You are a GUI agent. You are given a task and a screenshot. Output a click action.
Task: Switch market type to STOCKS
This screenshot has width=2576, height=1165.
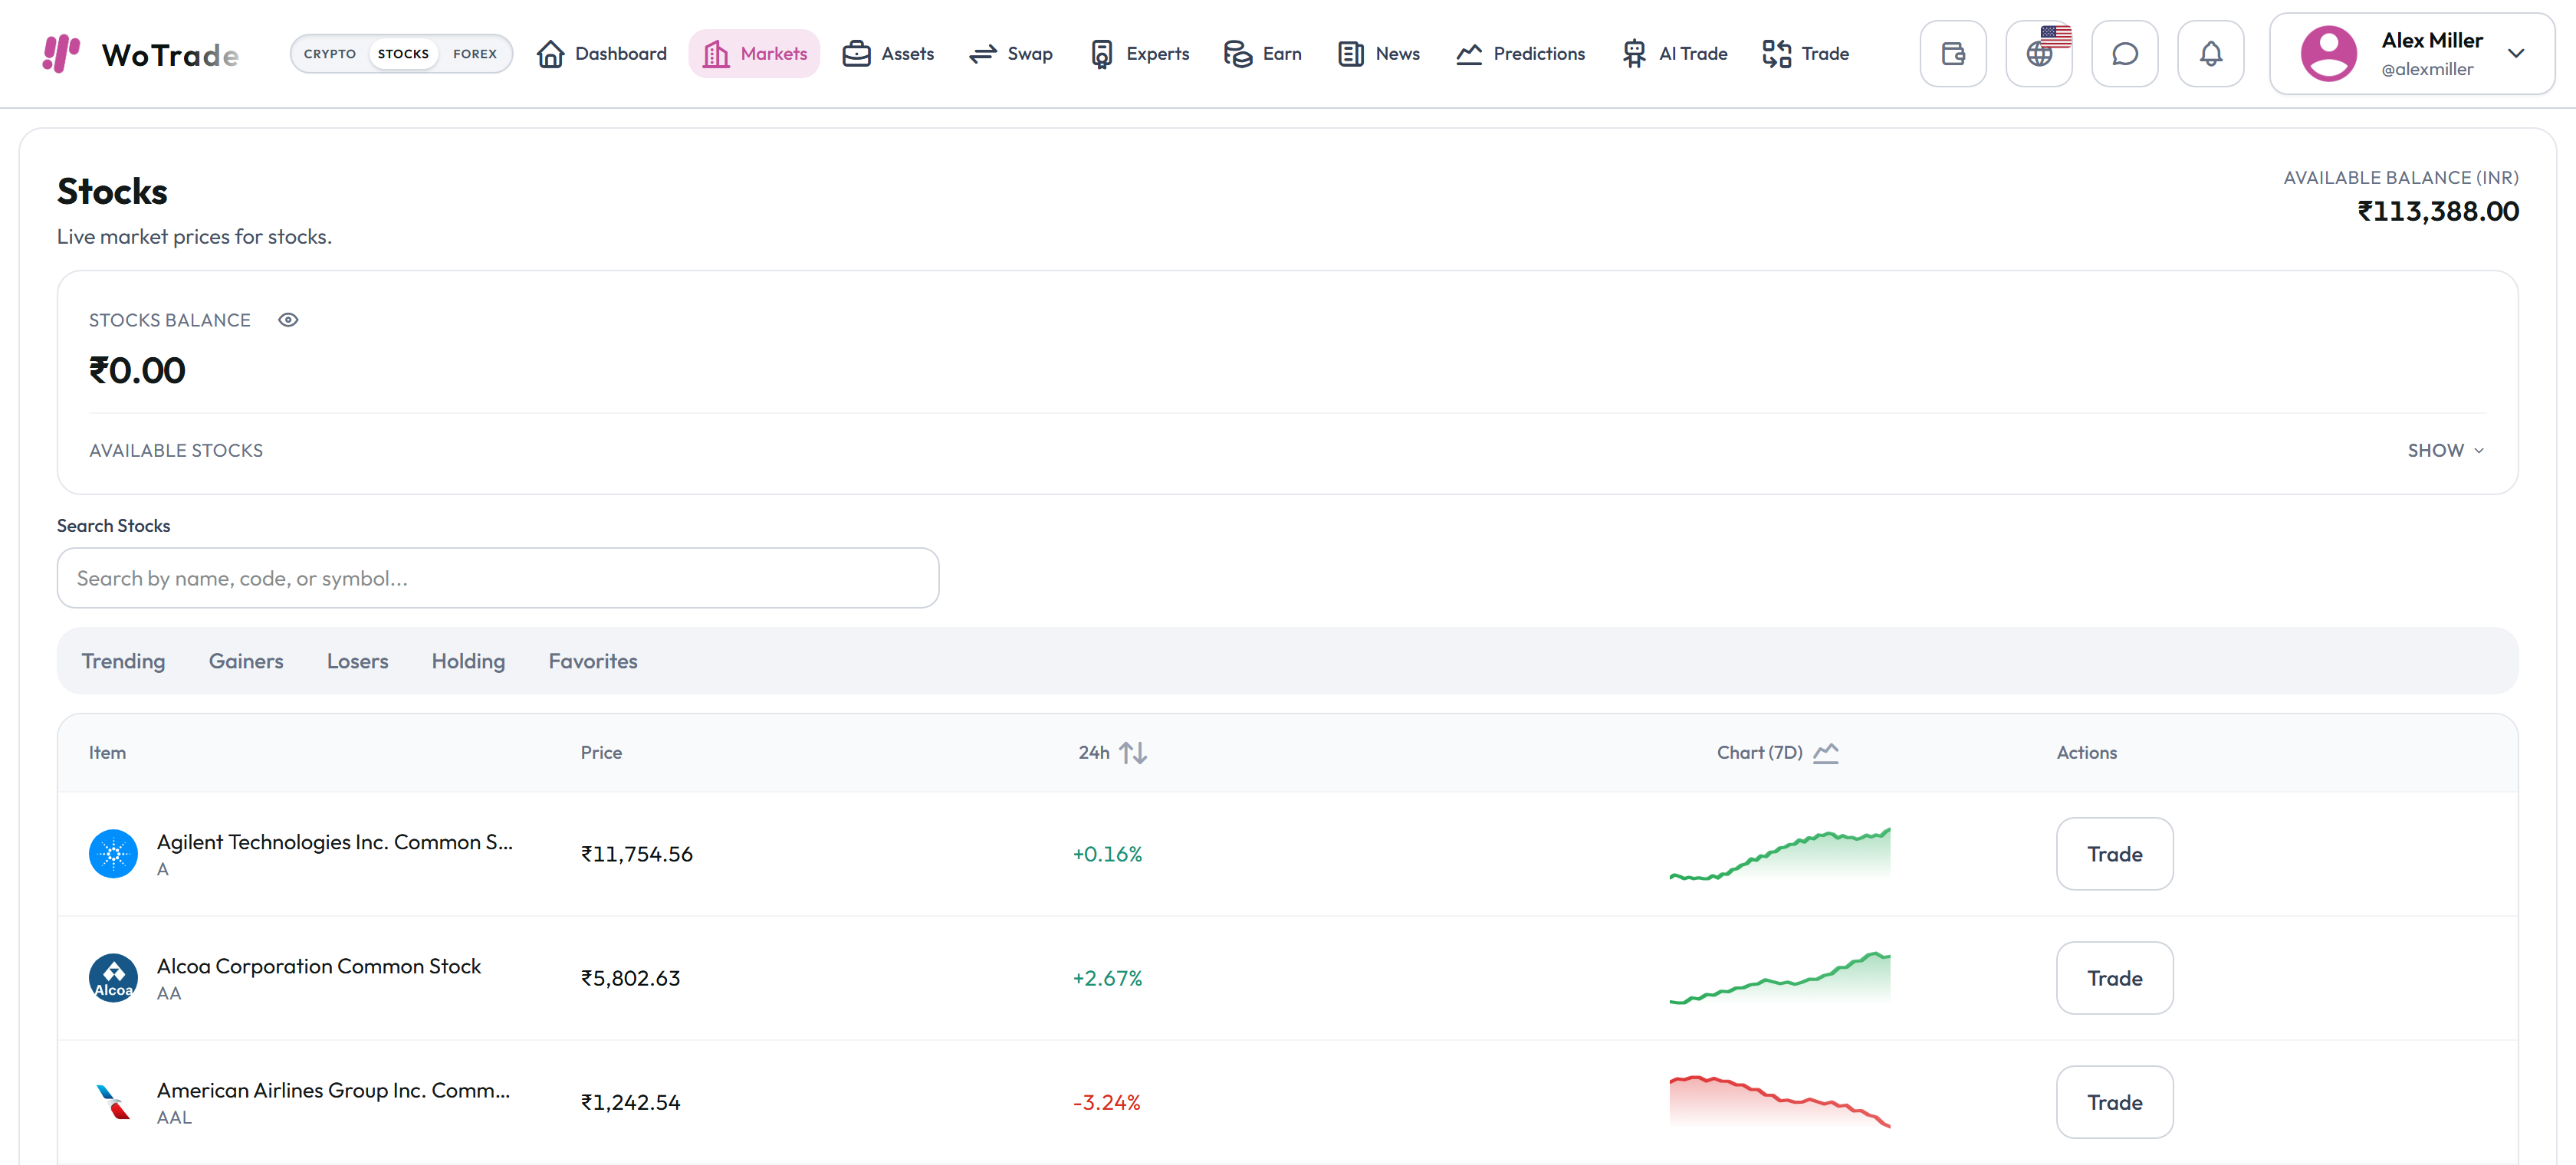pos(403,54)
